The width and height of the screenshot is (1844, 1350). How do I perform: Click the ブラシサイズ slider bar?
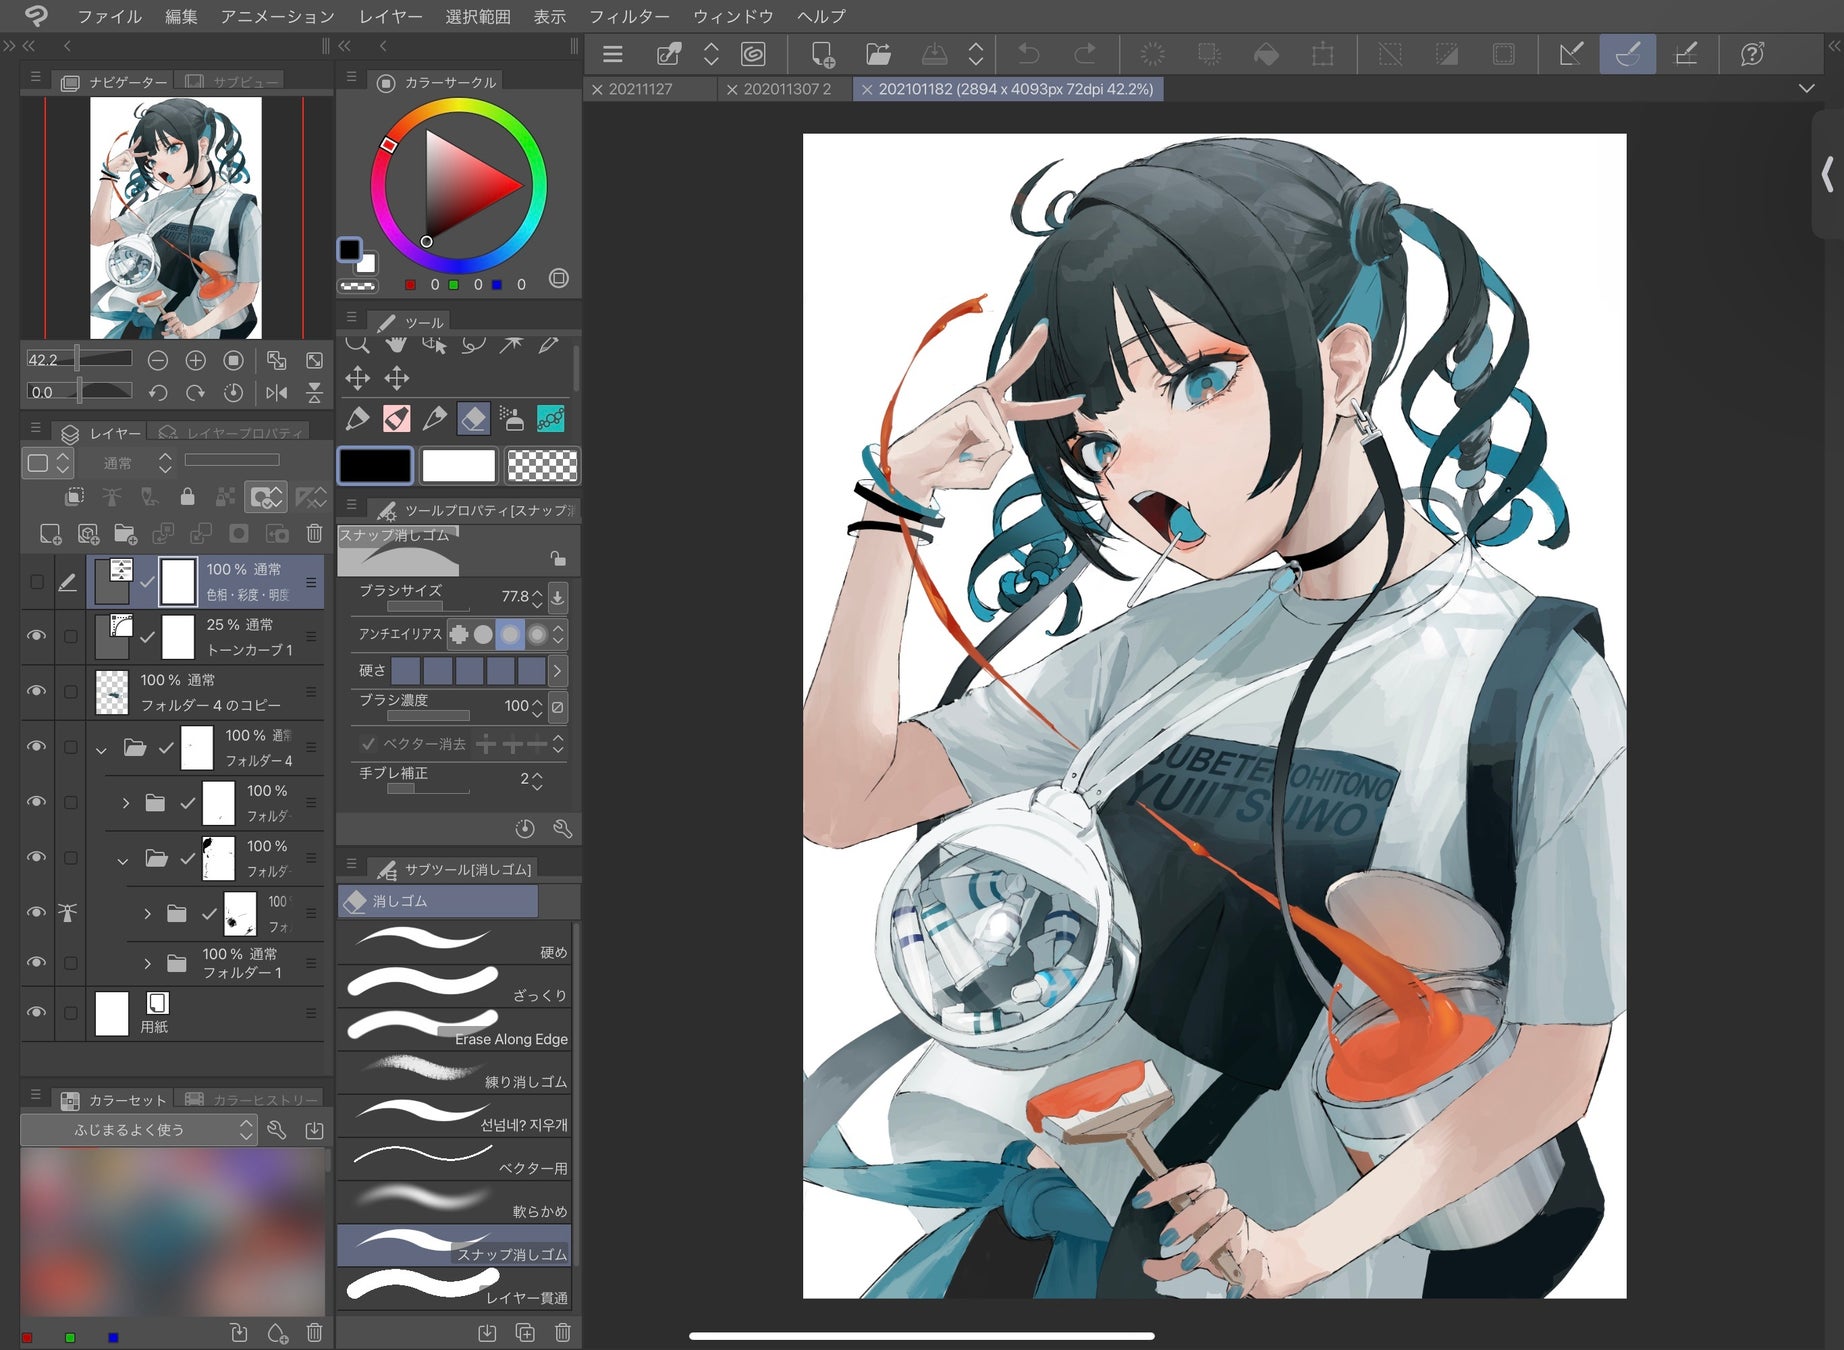(x=428, y=607)
